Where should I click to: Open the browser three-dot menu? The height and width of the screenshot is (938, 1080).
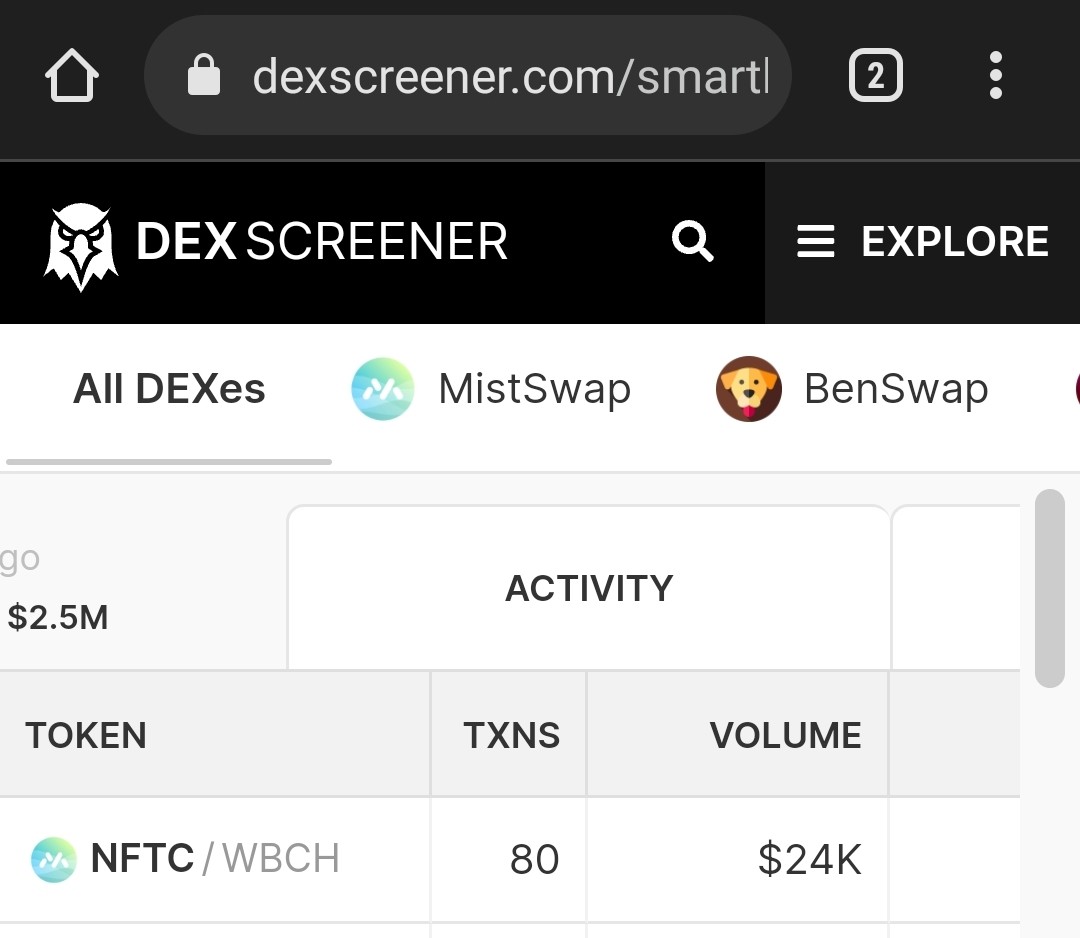coord(995,75)
